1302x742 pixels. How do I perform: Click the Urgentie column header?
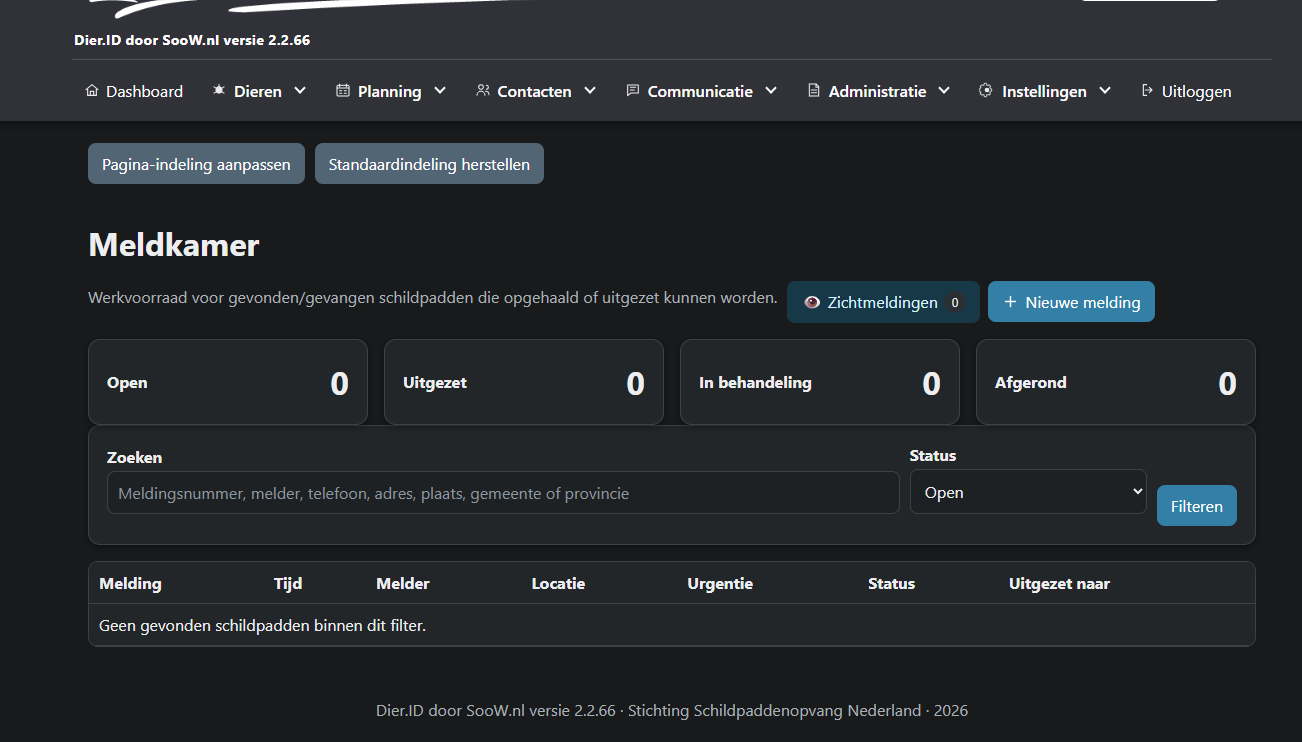point(720,583)
